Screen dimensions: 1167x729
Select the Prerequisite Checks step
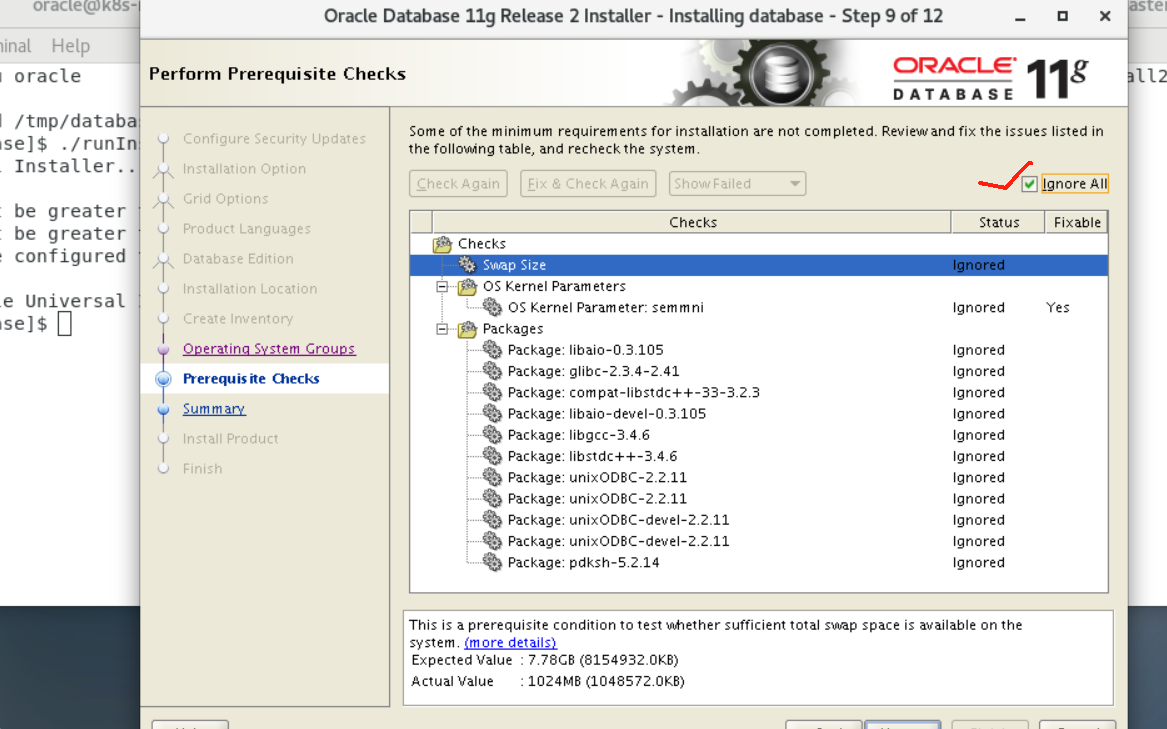251,378
